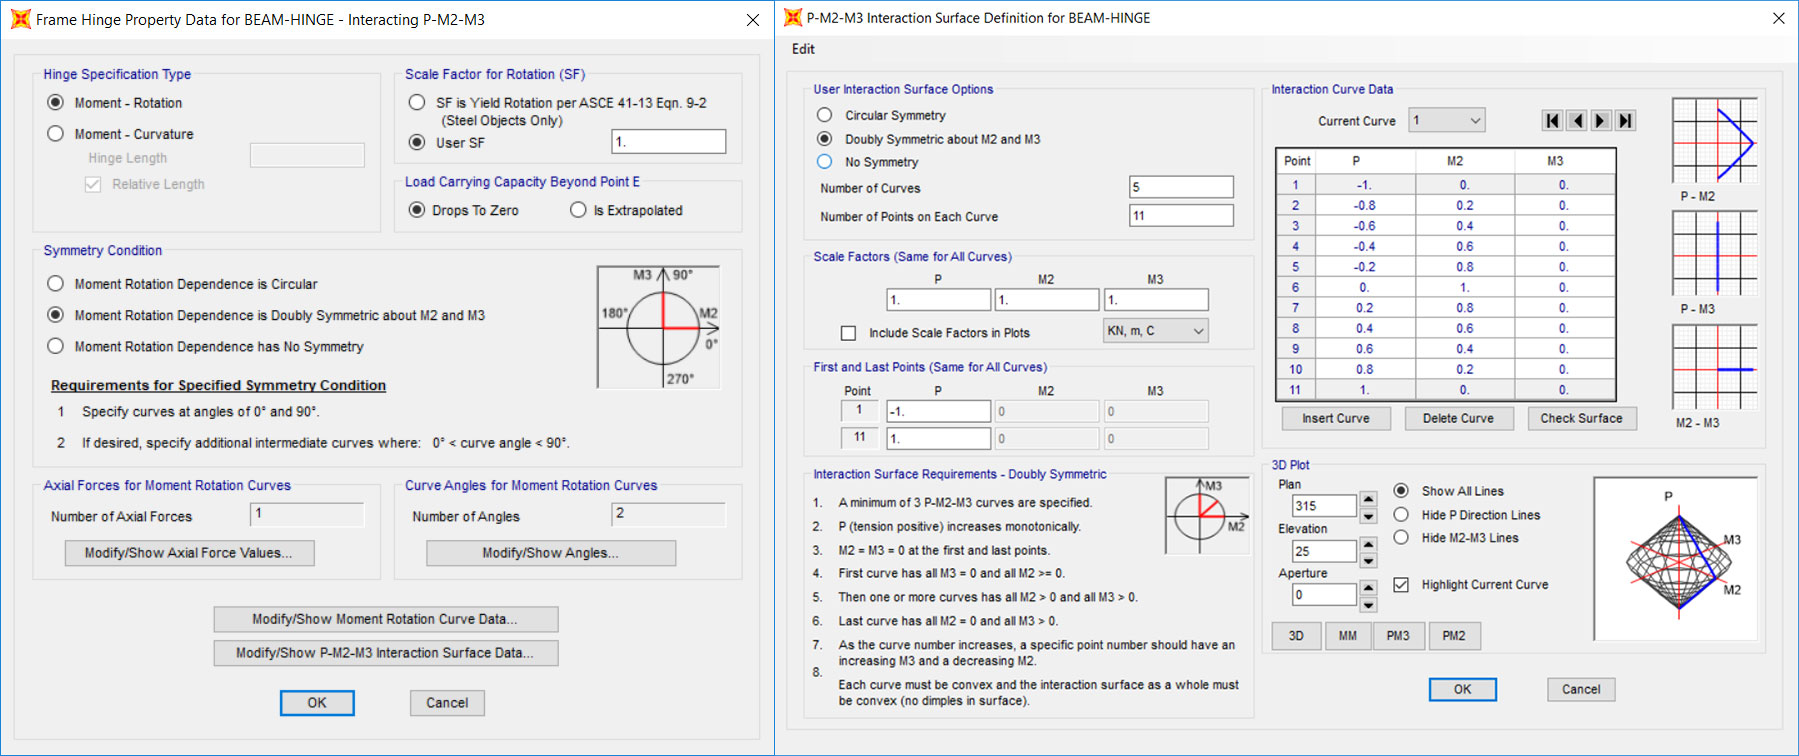Click the Check Surface button

pos(1582,419)
